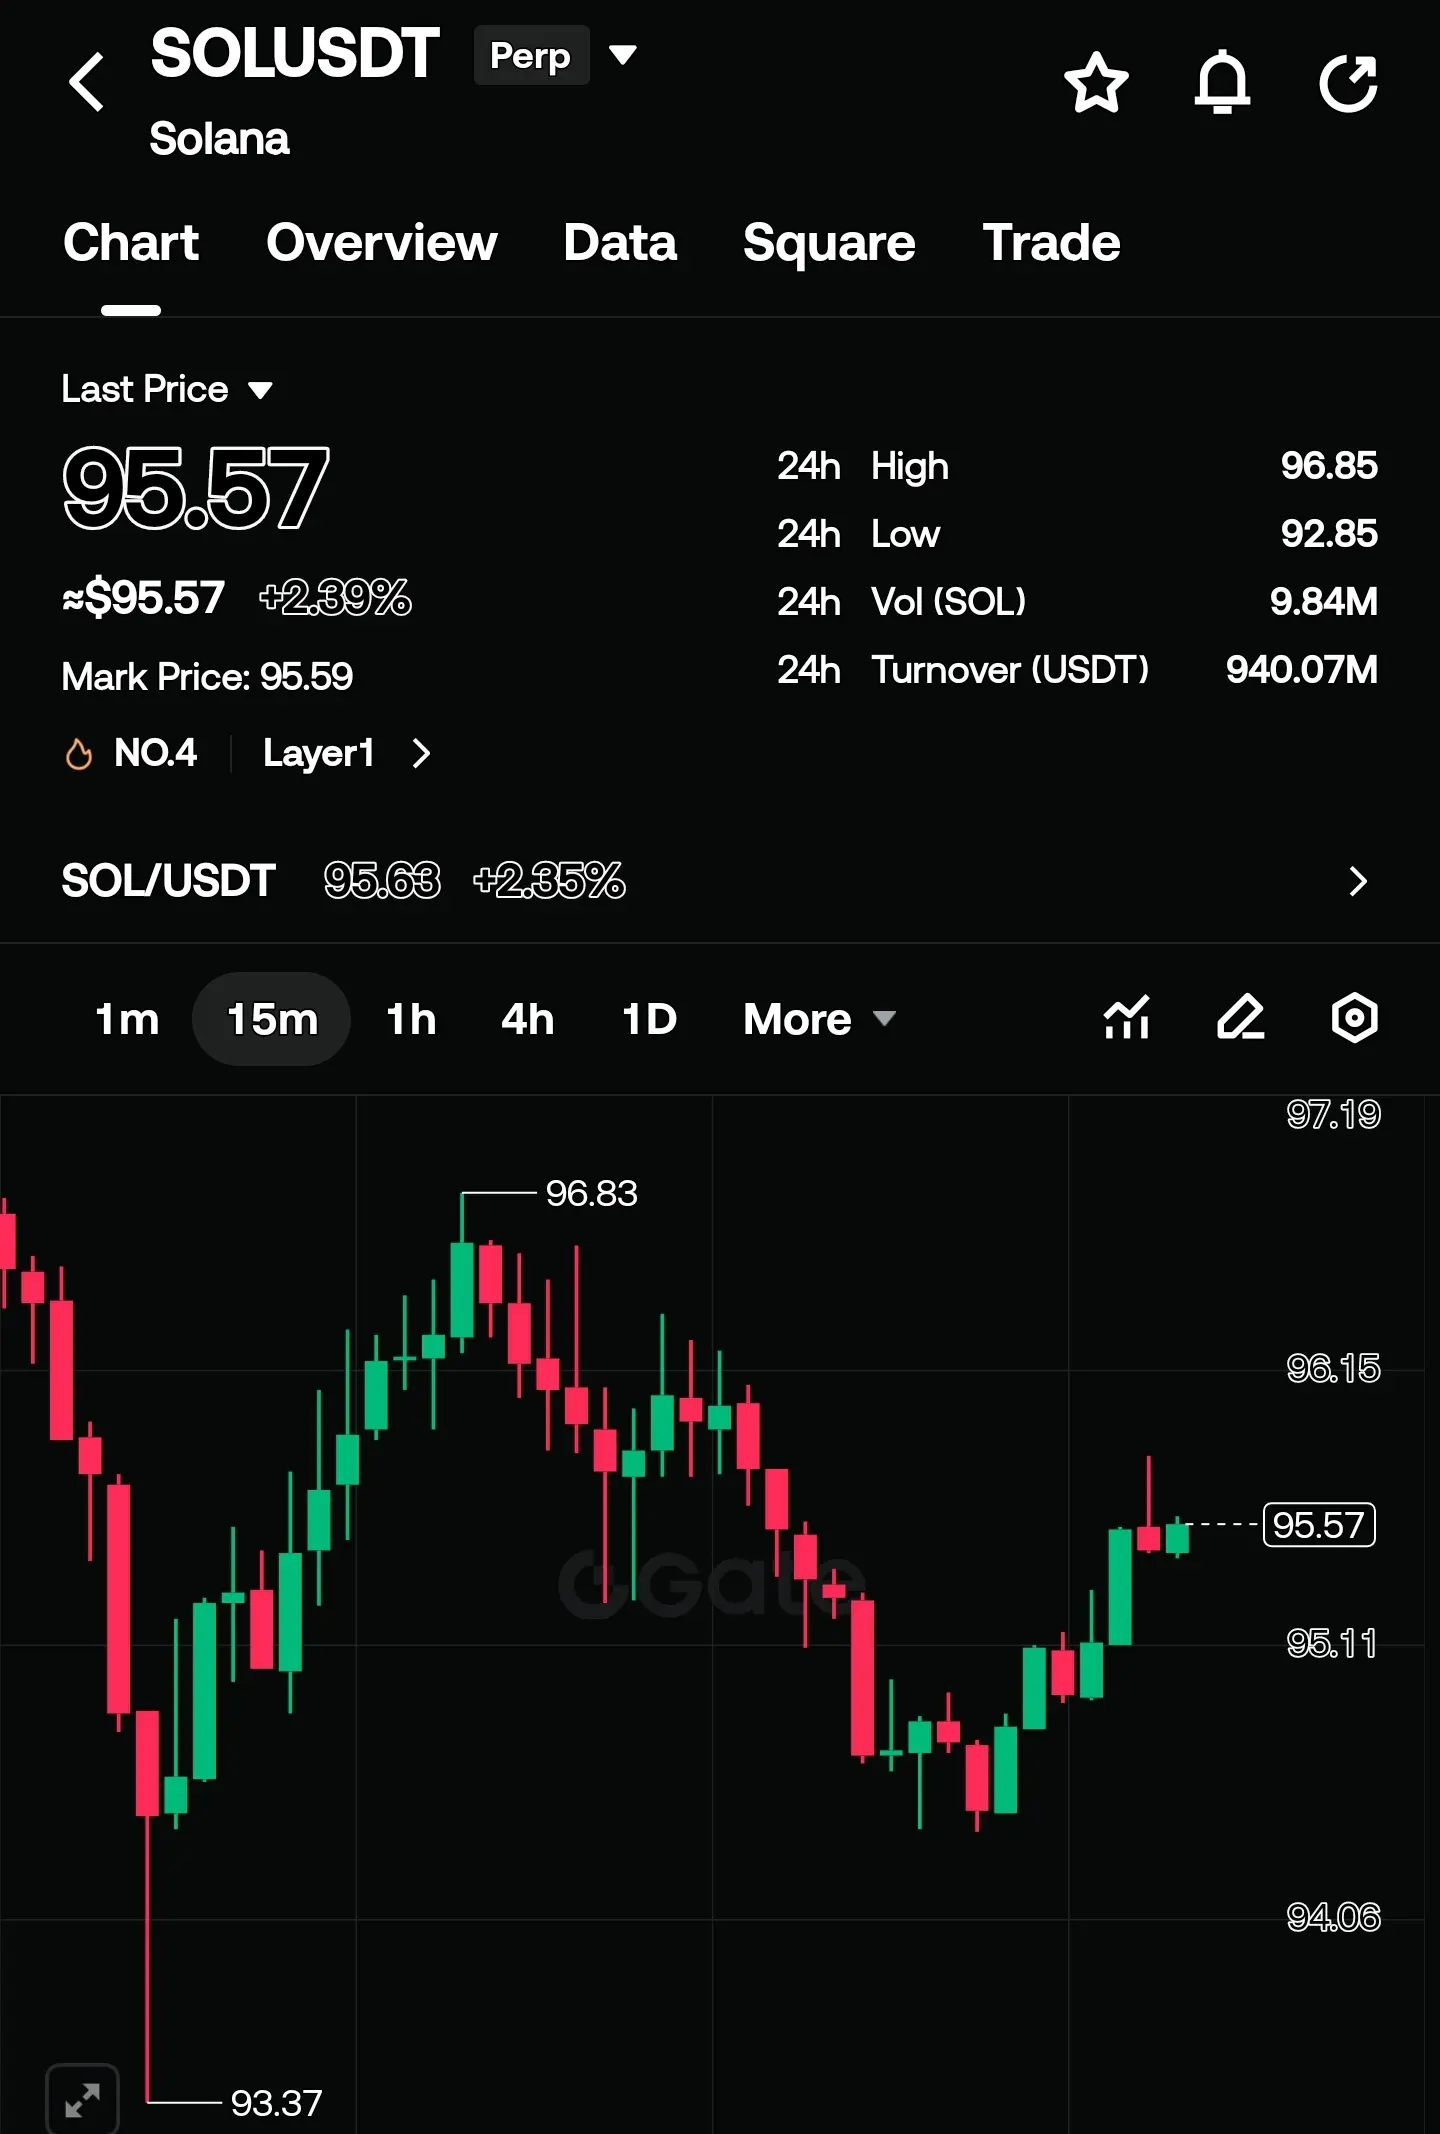Tap the Mark Price: 95.59 text
The image size is (1440, 2134).
(x=207, y=677)
